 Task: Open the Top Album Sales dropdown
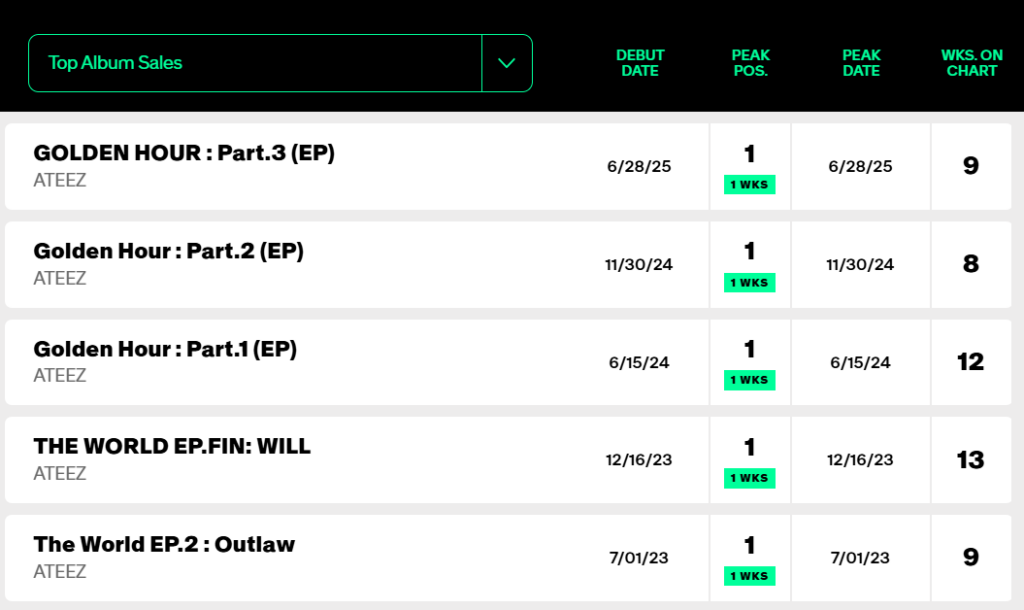point(255,63)
